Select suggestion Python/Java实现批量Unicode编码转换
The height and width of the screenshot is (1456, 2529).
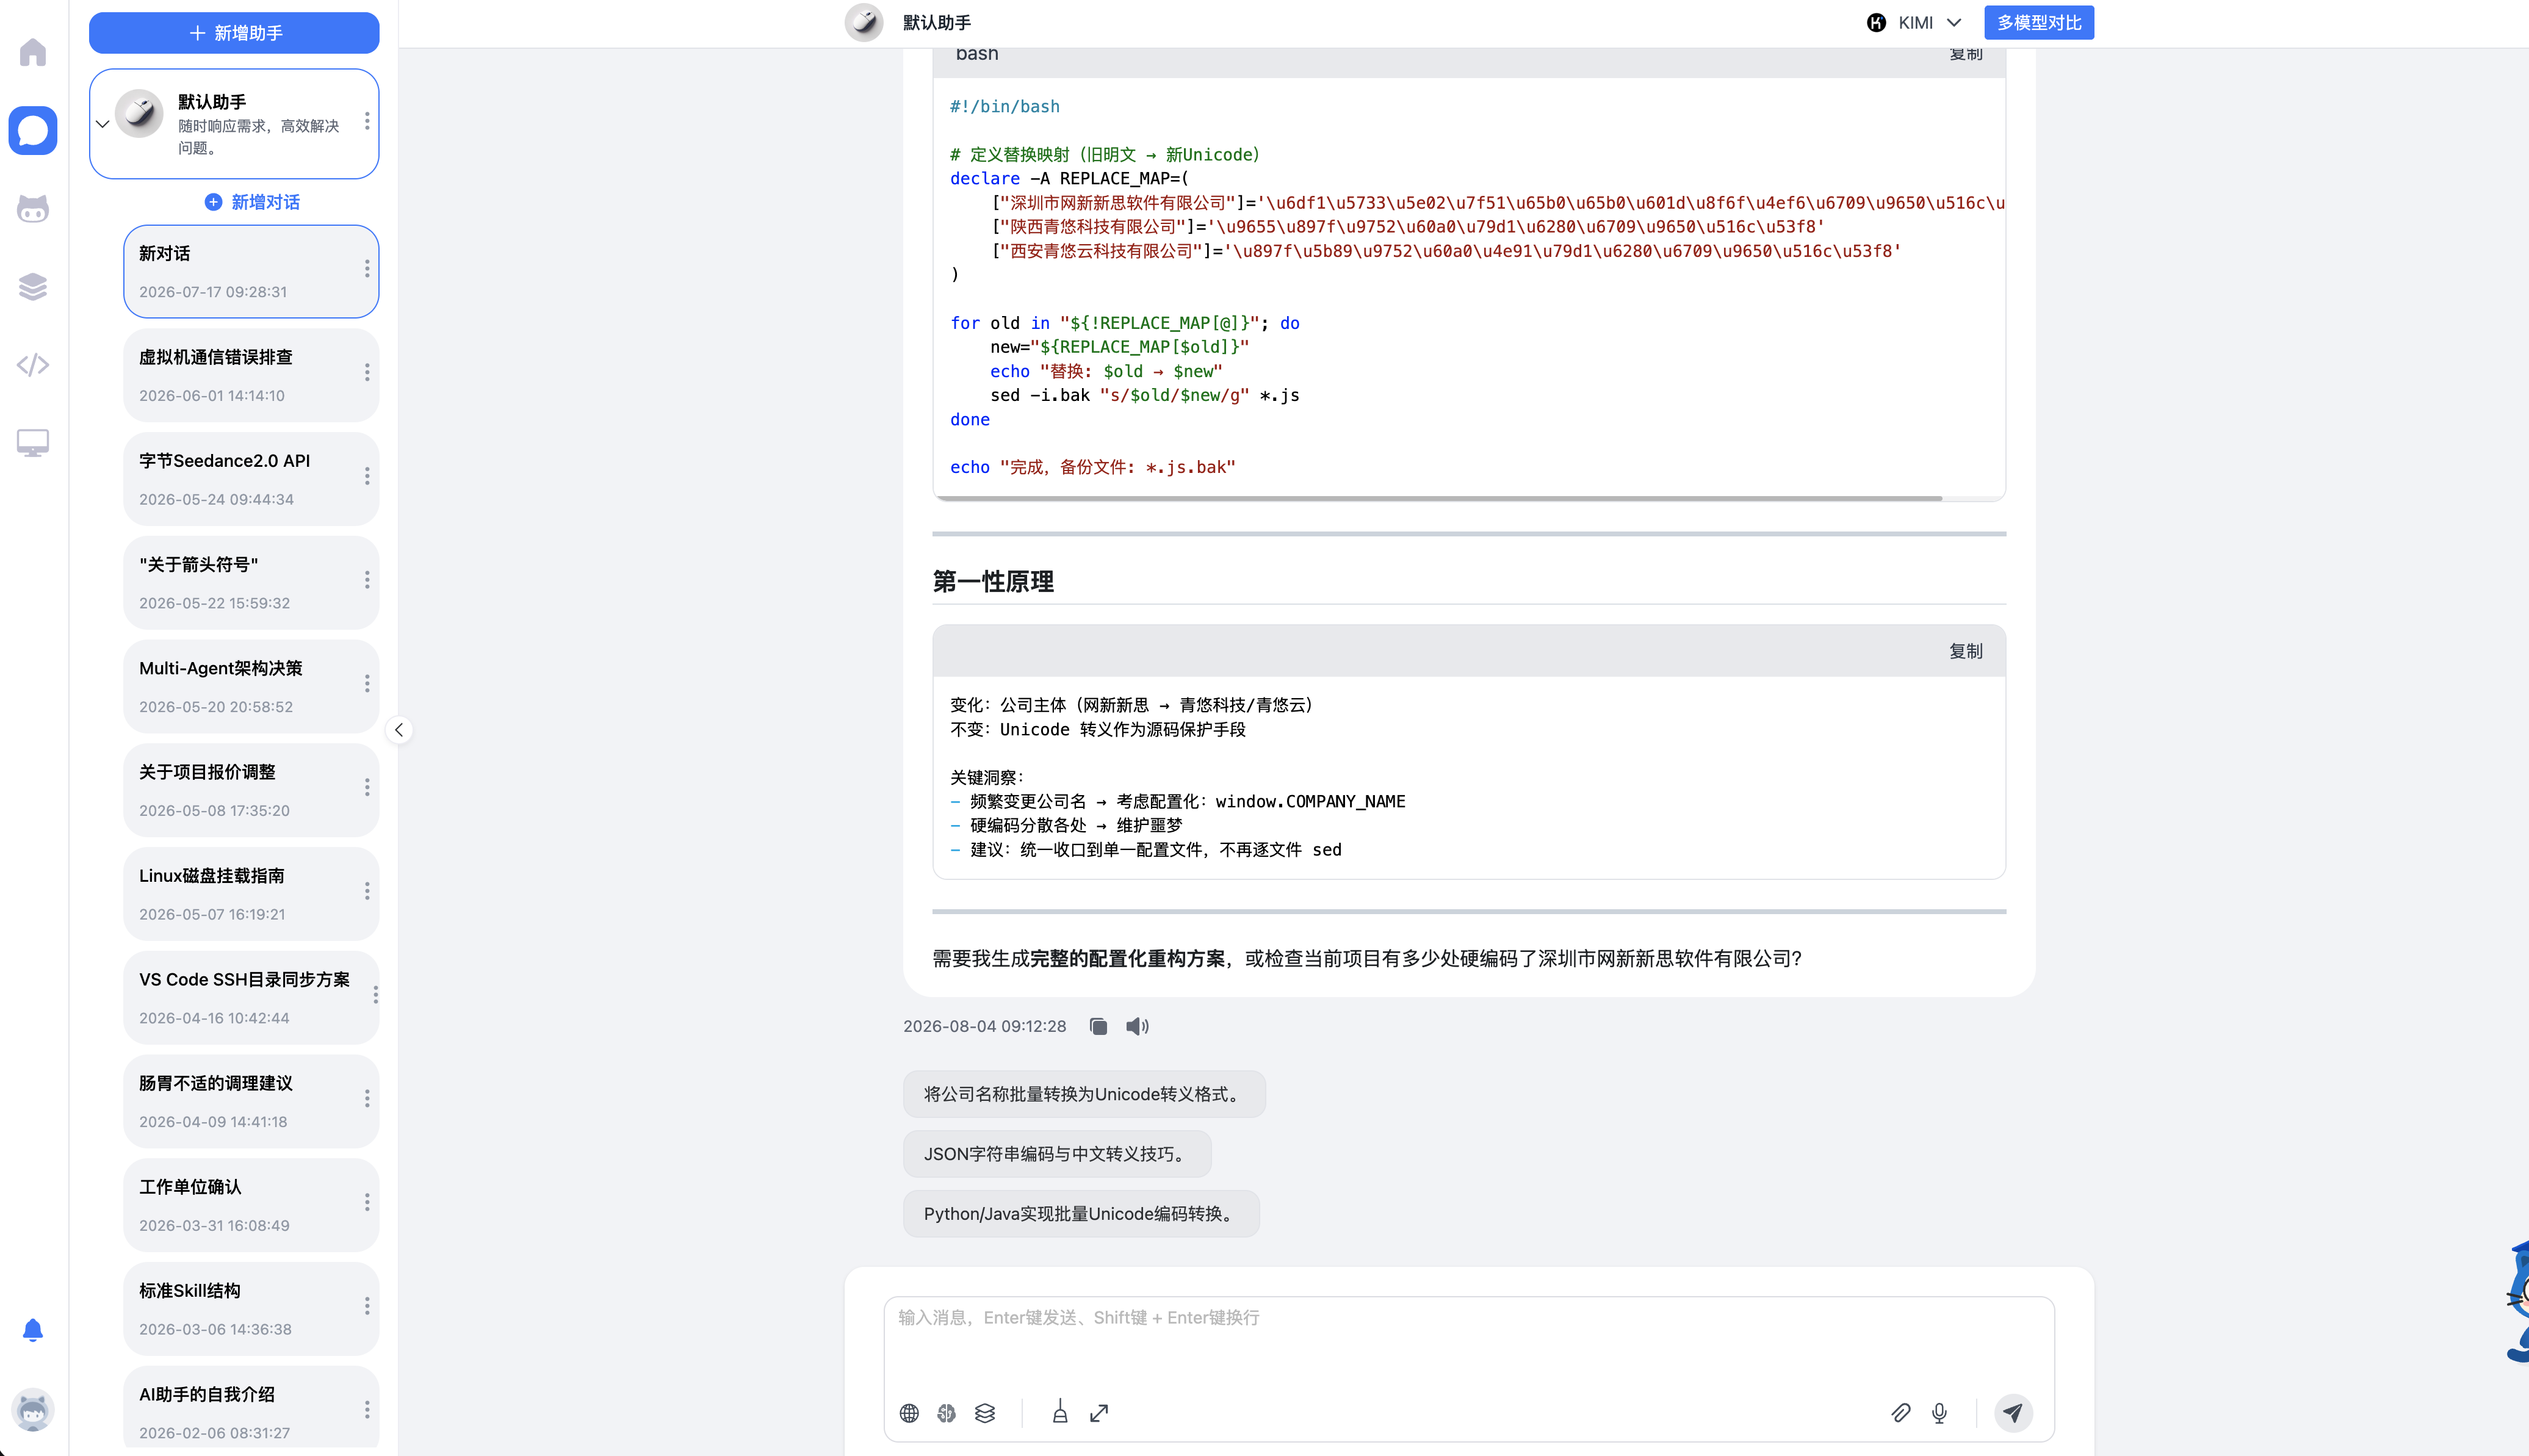tap(1081, 1214)
